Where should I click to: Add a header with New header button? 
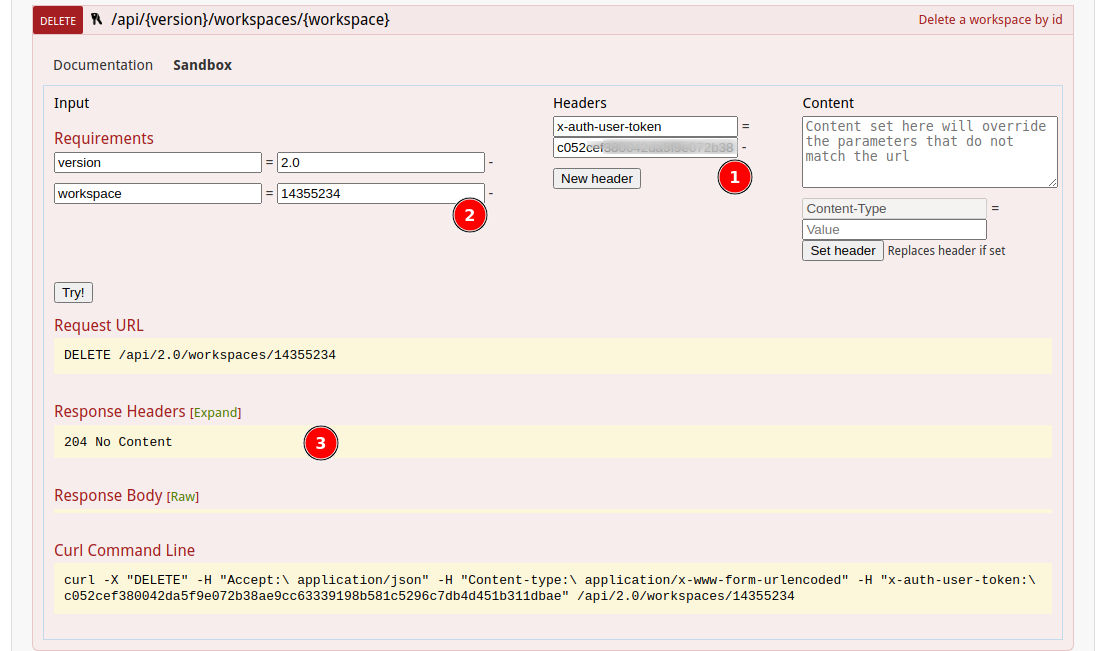pos(597,179)
